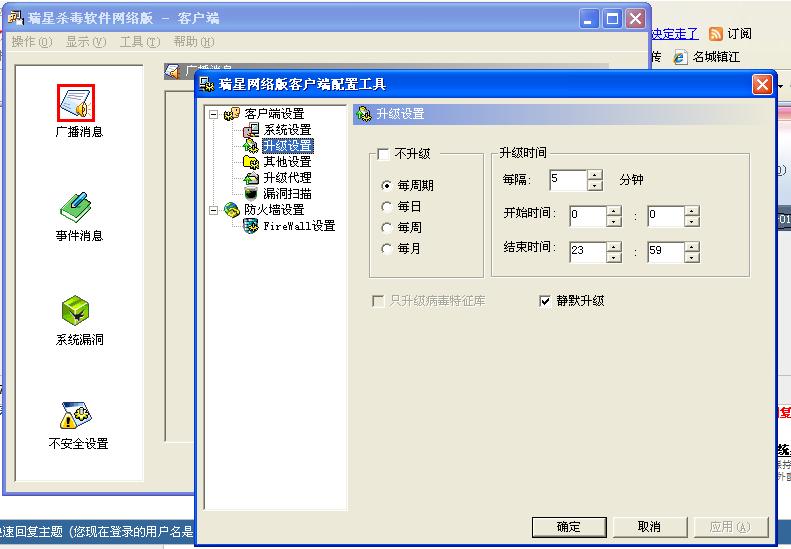Click the 开始时间 minute input field
The width and height of the screenshot is (791, 549).
666,216
